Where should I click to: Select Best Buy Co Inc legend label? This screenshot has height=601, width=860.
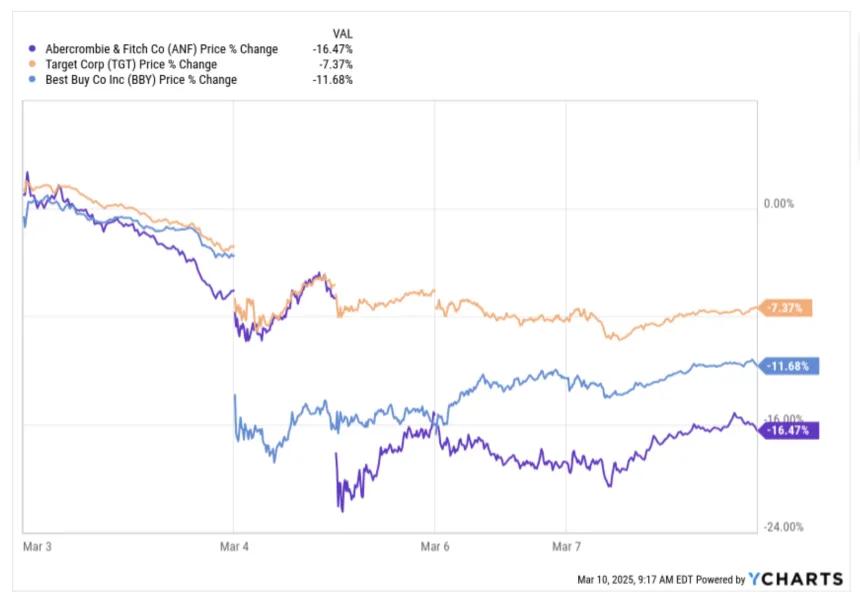tap(141, 80)
